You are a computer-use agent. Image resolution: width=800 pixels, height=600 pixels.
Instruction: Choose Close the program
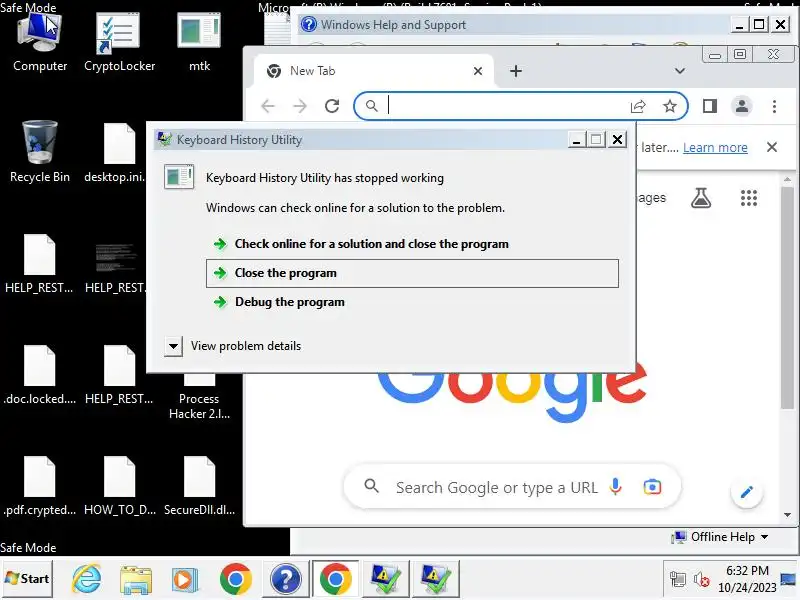(x=412, y=273)
